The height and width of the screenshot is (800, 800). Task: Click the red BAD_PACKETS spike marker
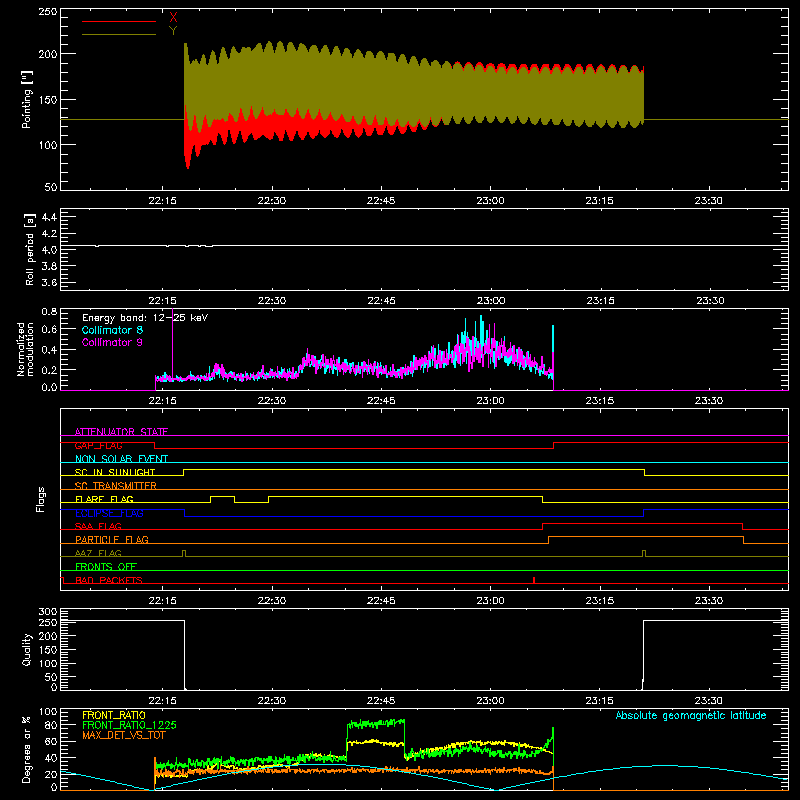tap(534, 580)
